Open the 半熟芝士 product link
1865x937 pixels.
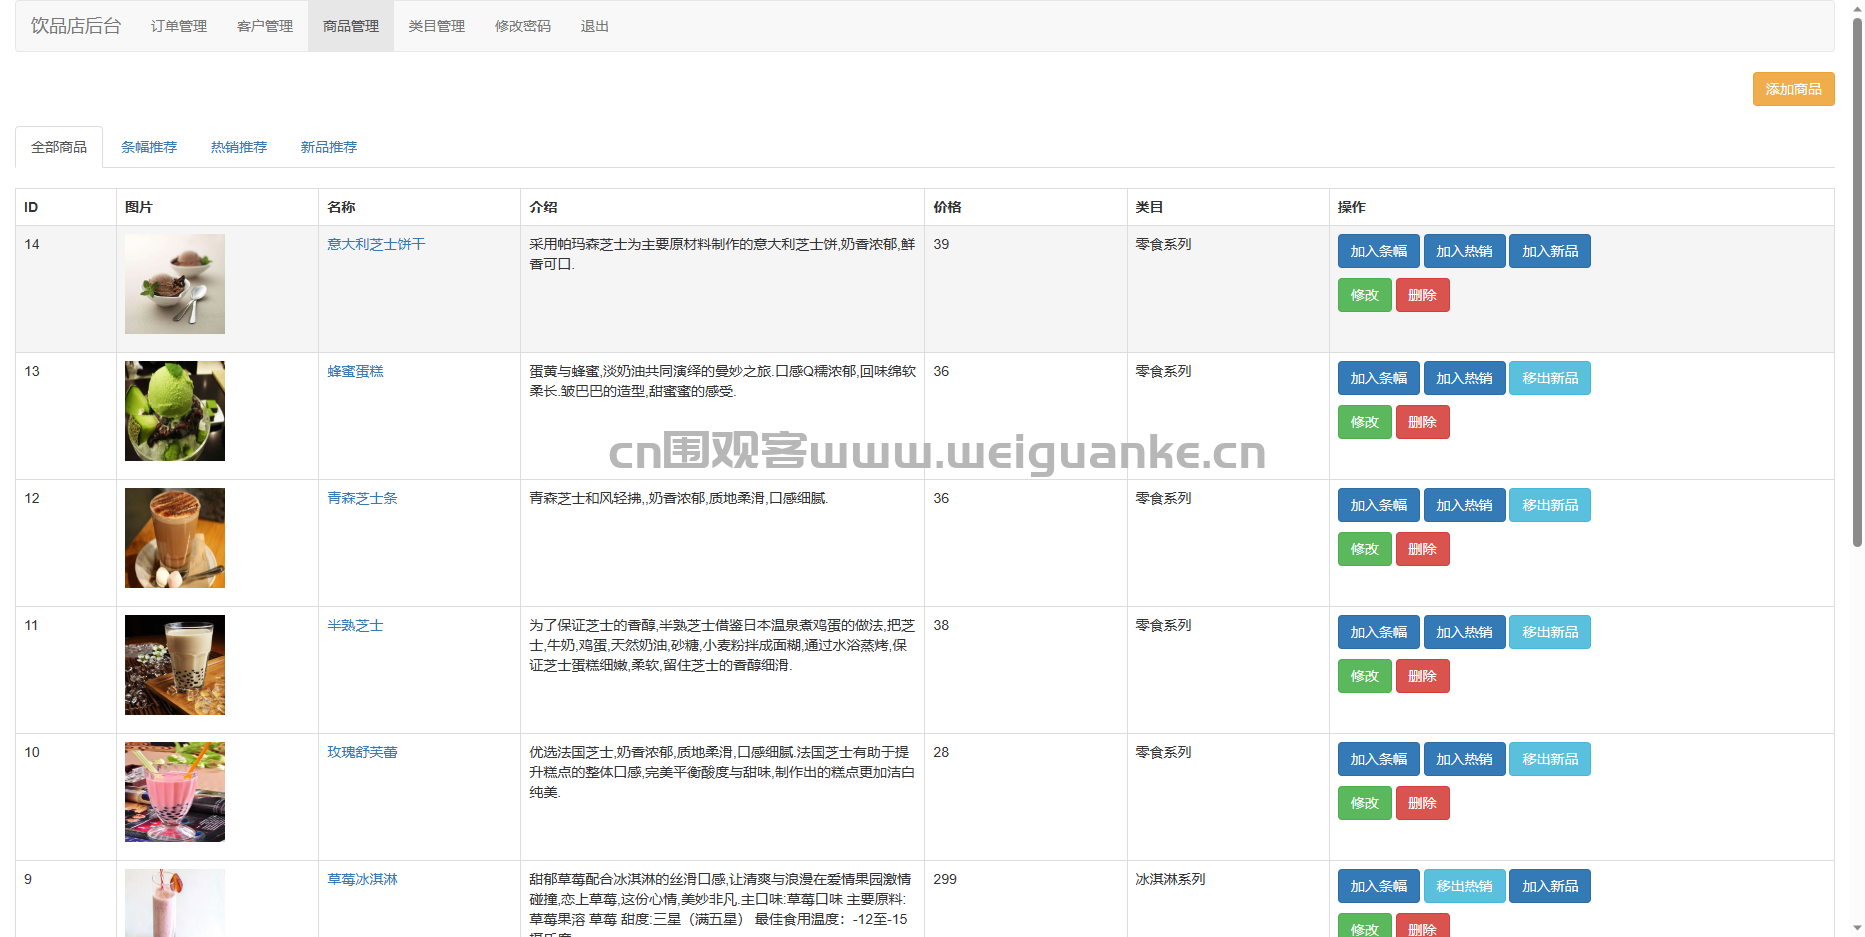coord(355,625)
